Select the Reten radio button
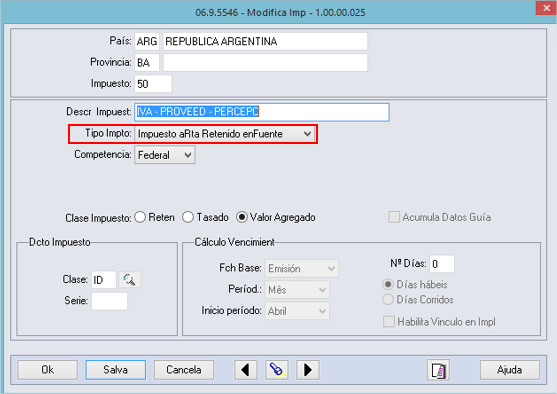 coord(140,217)
